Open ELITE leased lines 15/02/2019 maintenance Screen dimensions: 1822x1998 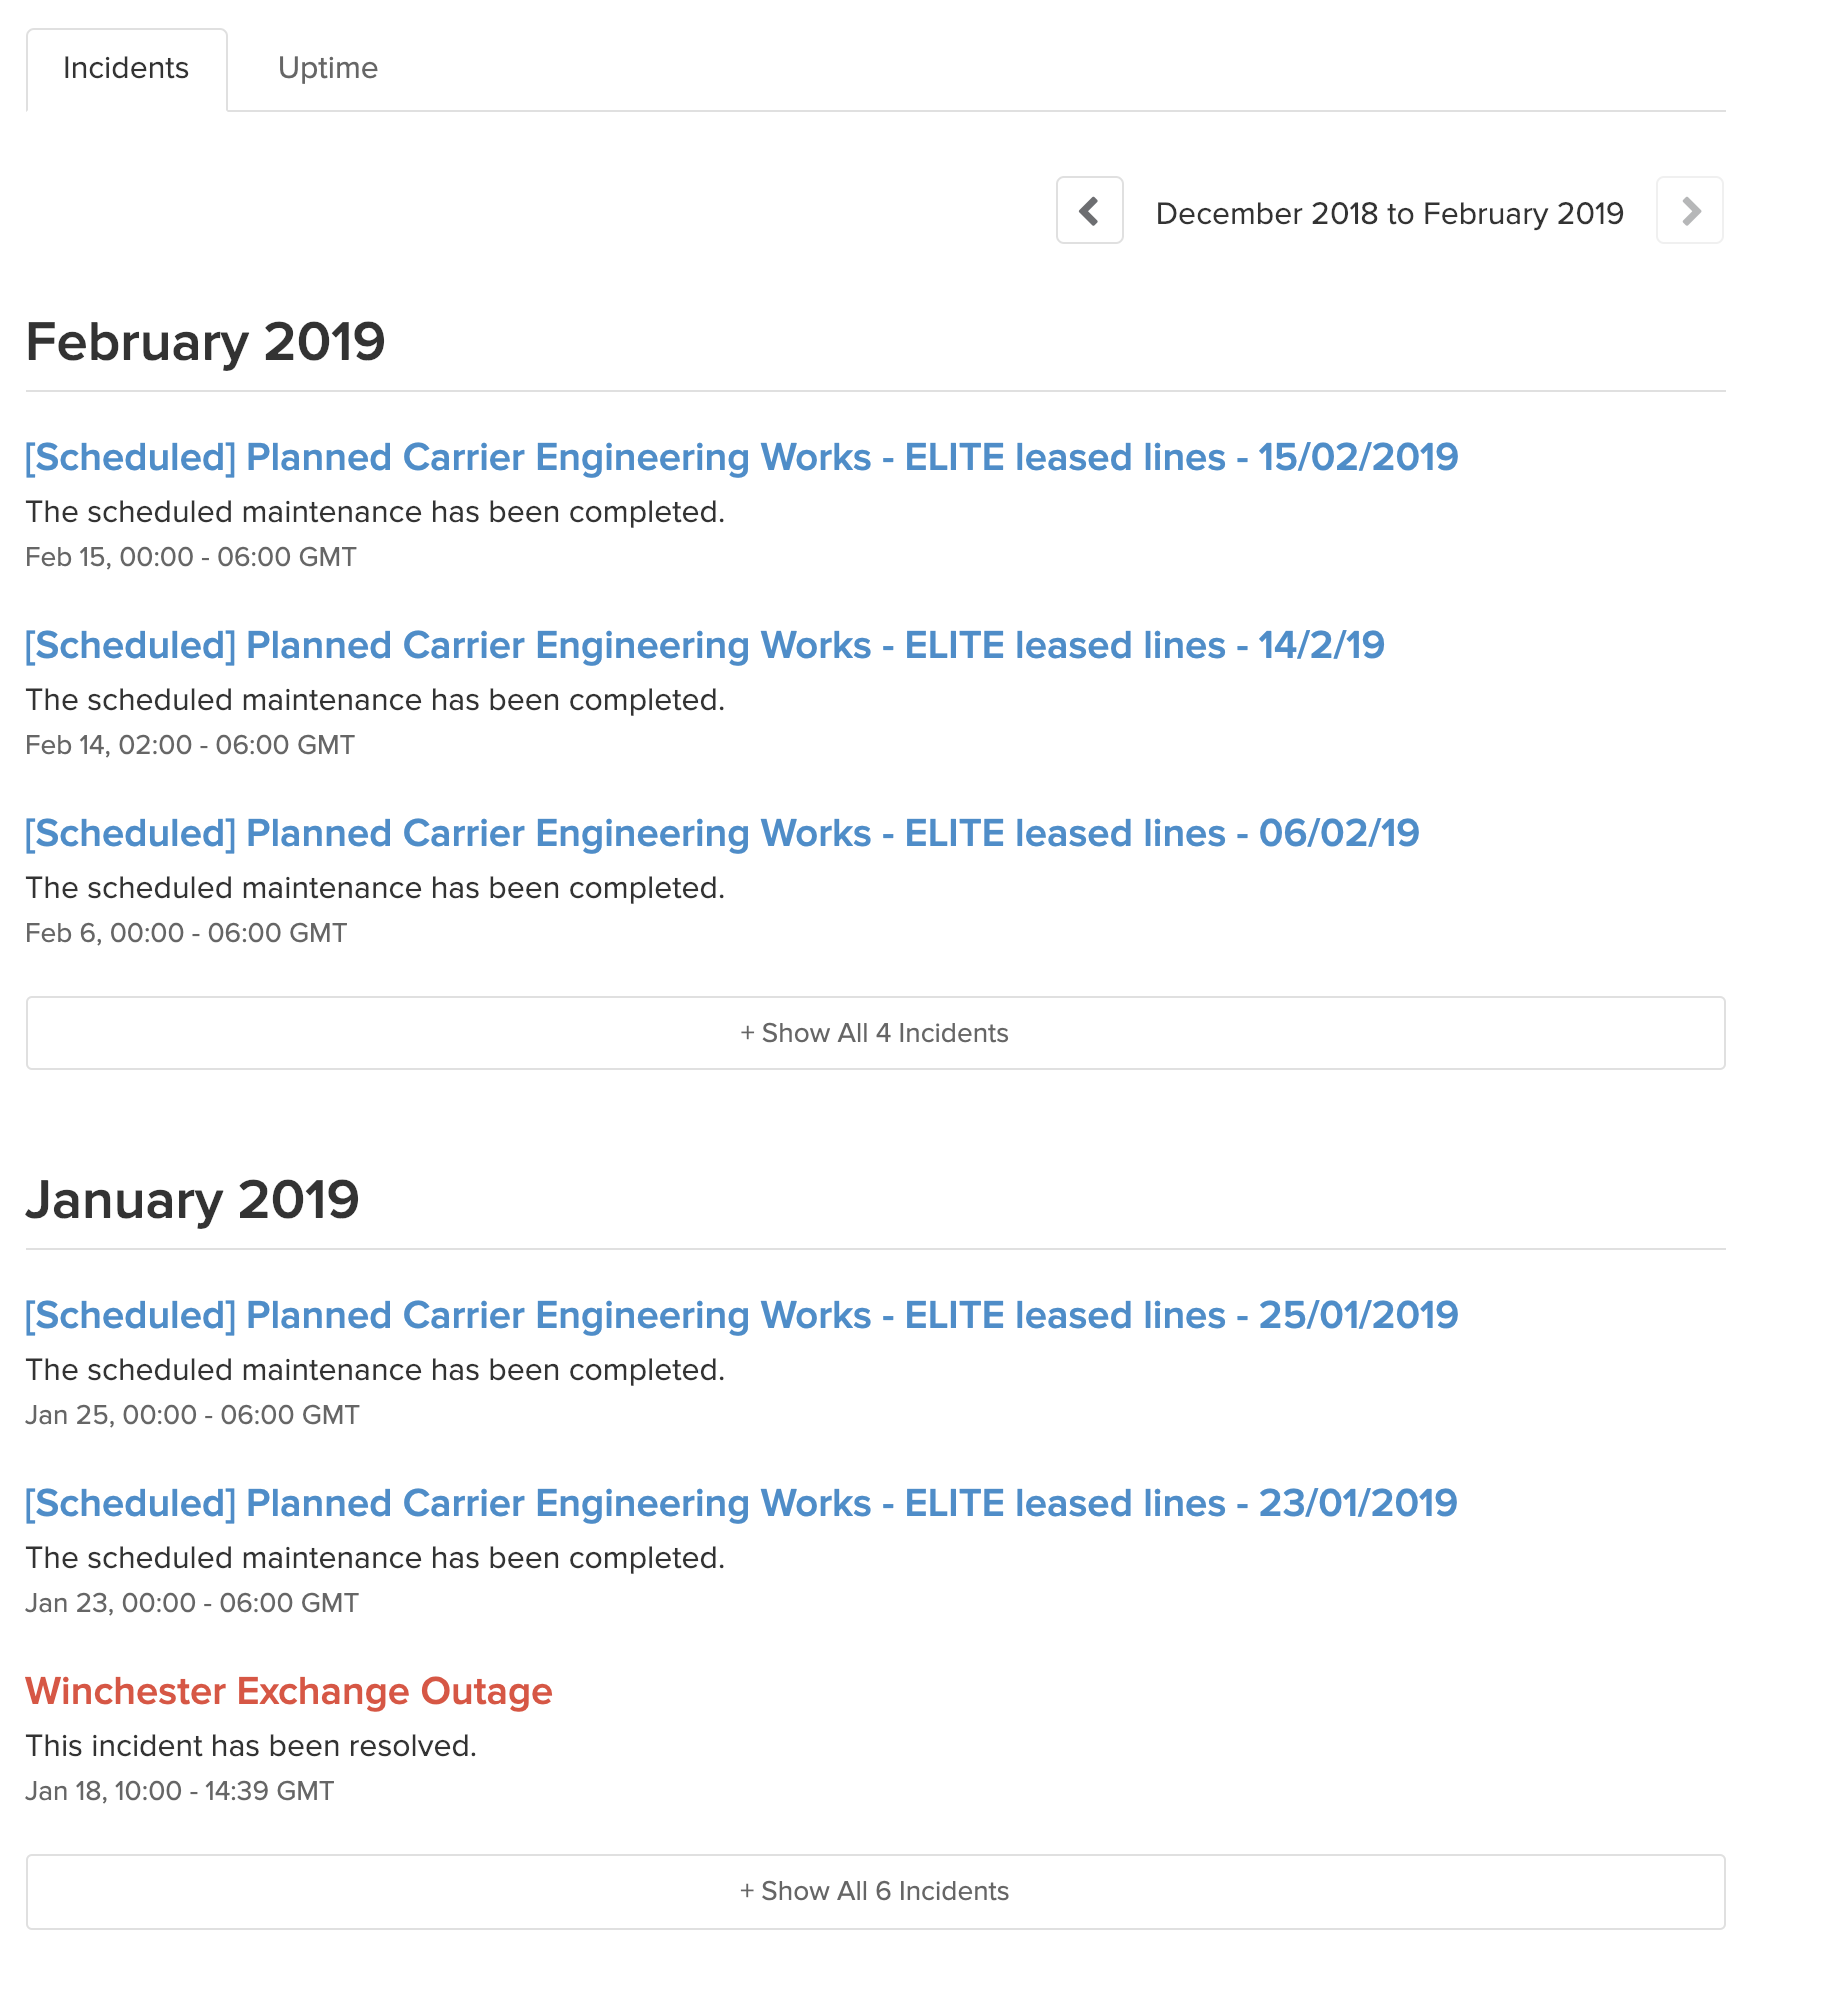[x=741, y=457]
